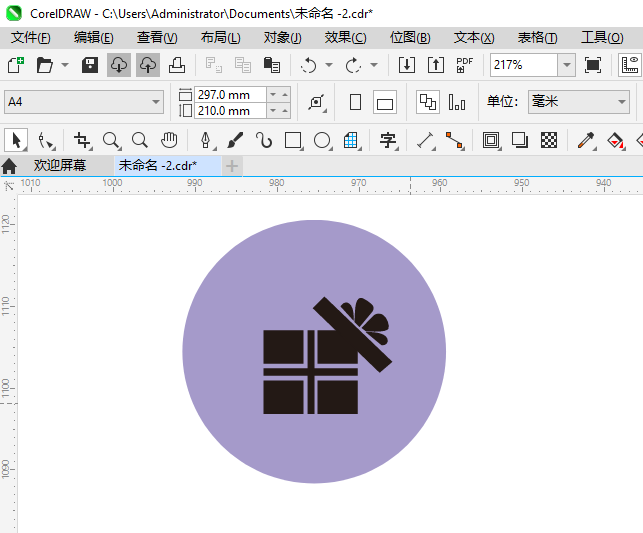Select the Graph paper tool
The width and height of the screenshot is (643, 533).
(x=351, y=141)
